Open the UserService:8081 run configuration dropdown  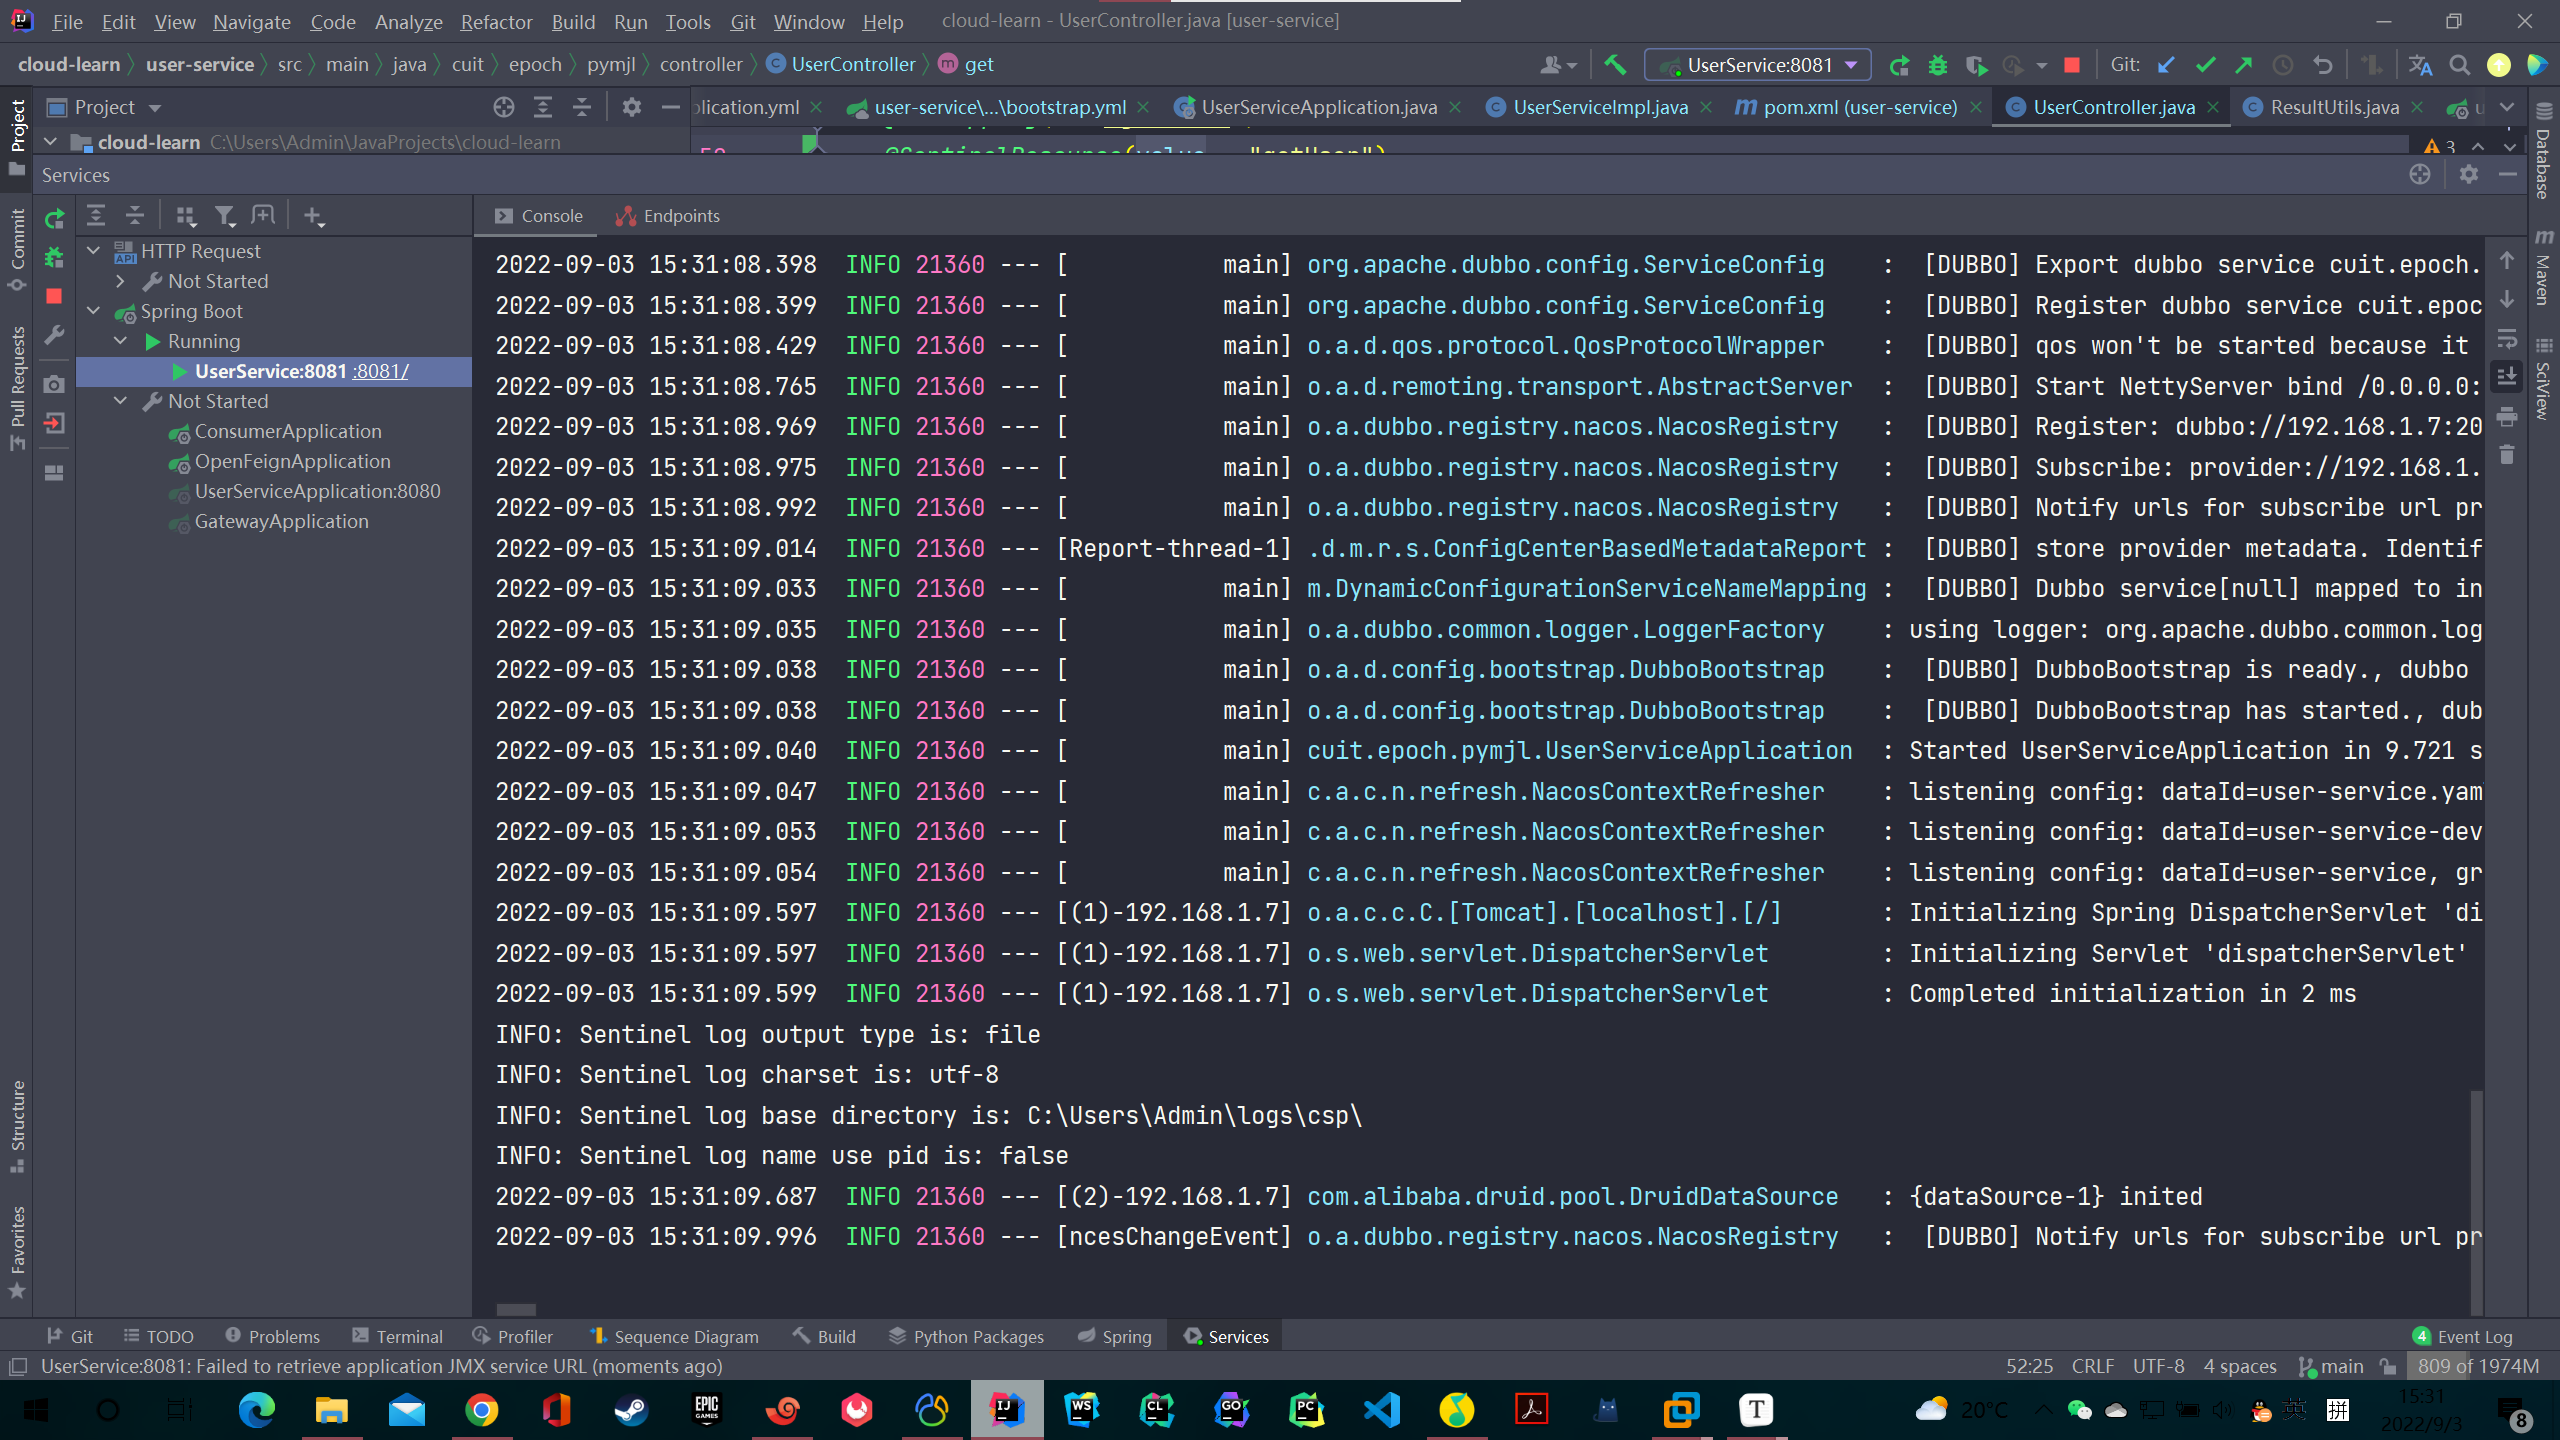[x=1758, y=65]
